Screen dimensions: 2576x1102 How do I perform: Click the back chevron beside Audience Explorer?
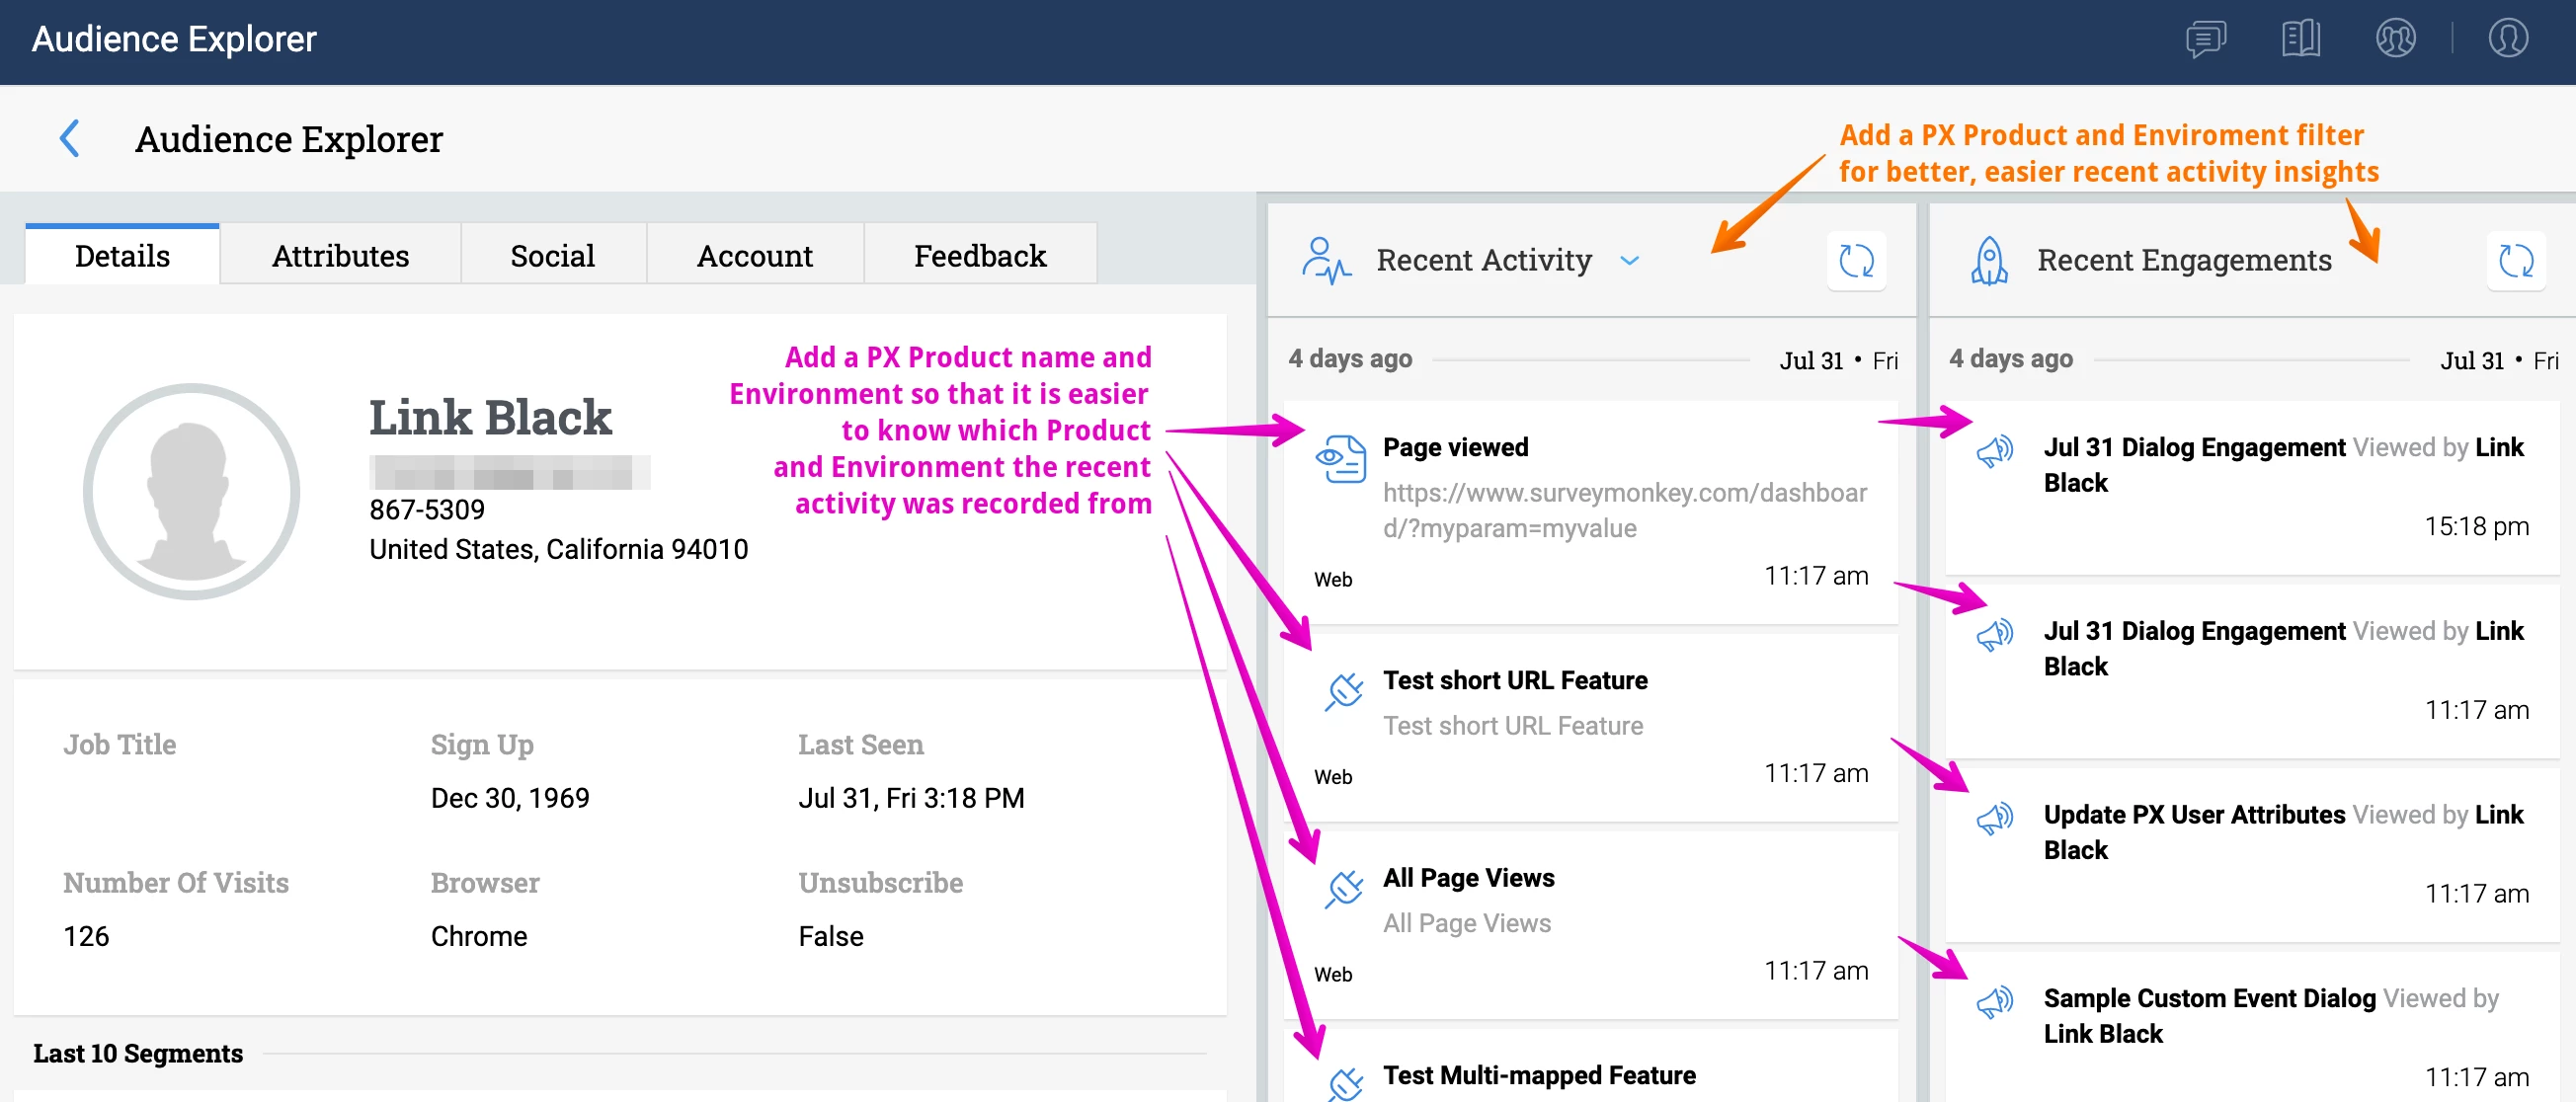[x=69, y=138]
